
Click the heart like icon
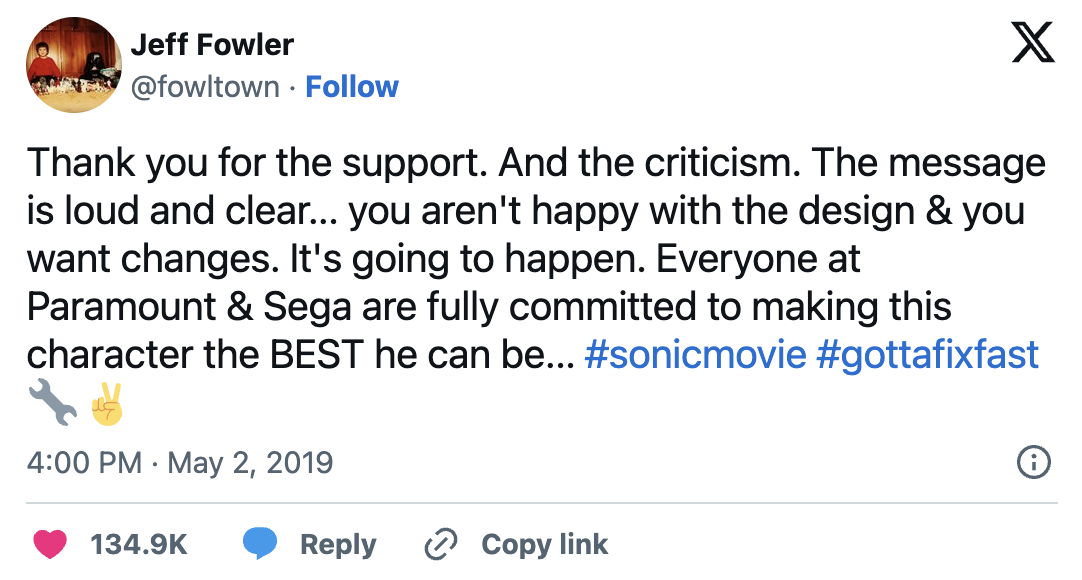click(x=50, y=544)
